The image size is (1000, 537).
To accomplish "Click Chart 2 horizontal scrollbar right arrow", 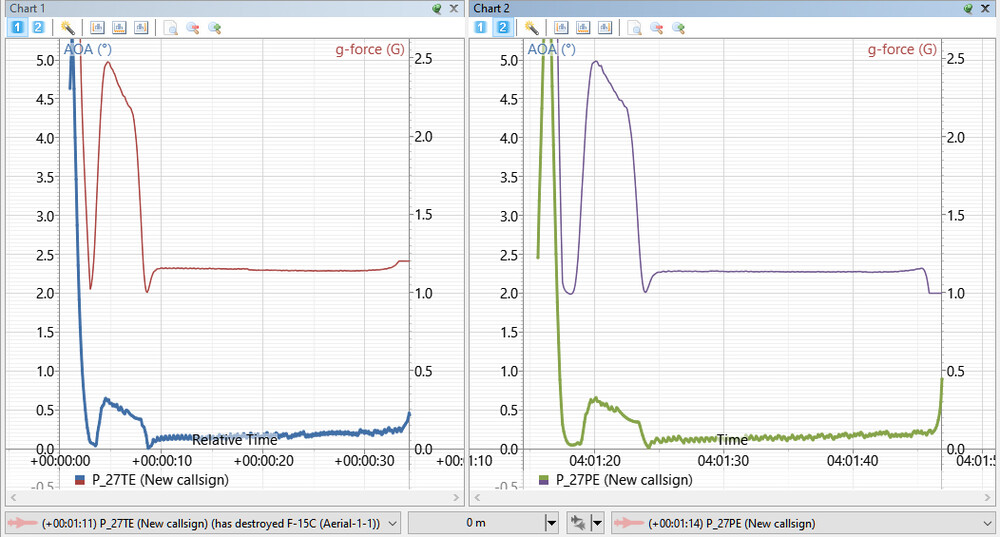I will (x=988, y=497).
